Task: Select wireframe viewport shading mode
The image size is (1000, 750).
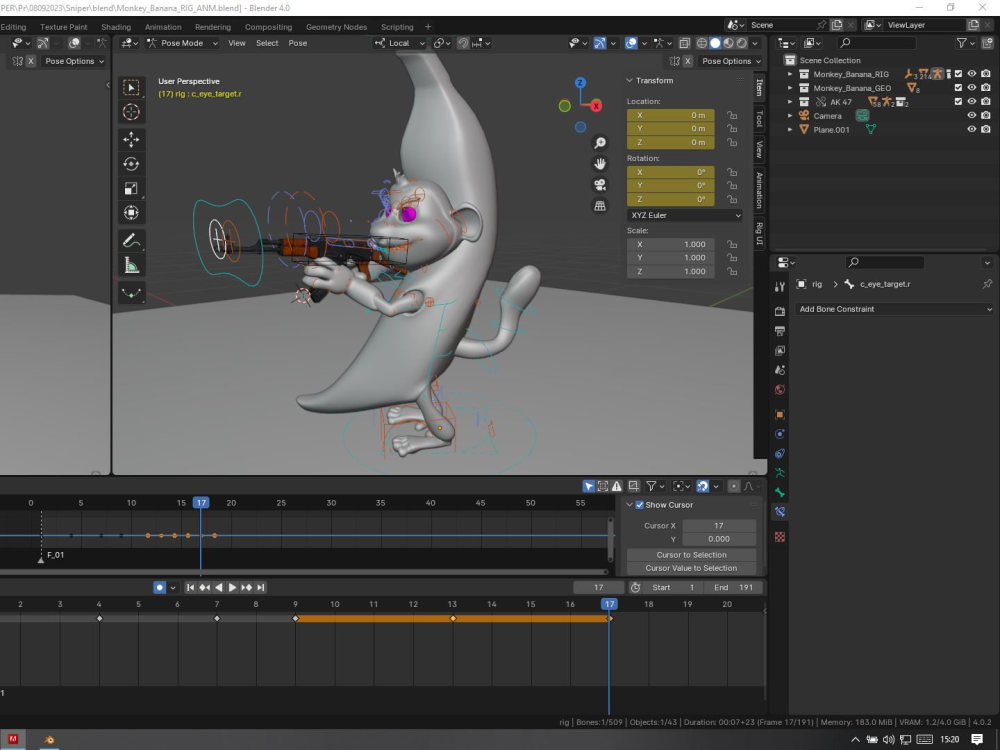Action: click(x=702, y=43)
